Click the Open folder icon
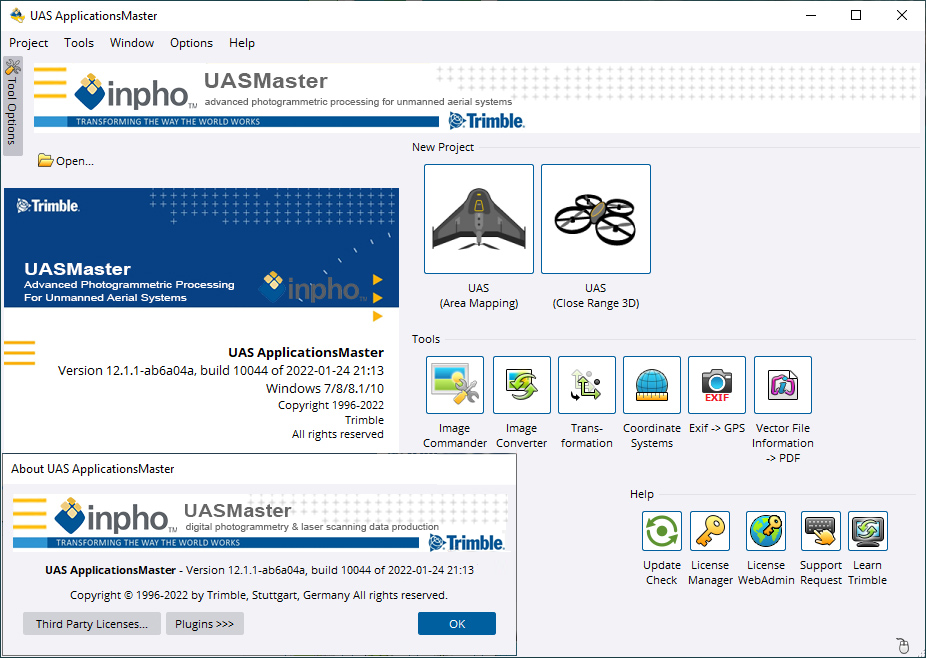Image resolution: width=926 pixels, height=658 pixels. click(x=45, y=160)
